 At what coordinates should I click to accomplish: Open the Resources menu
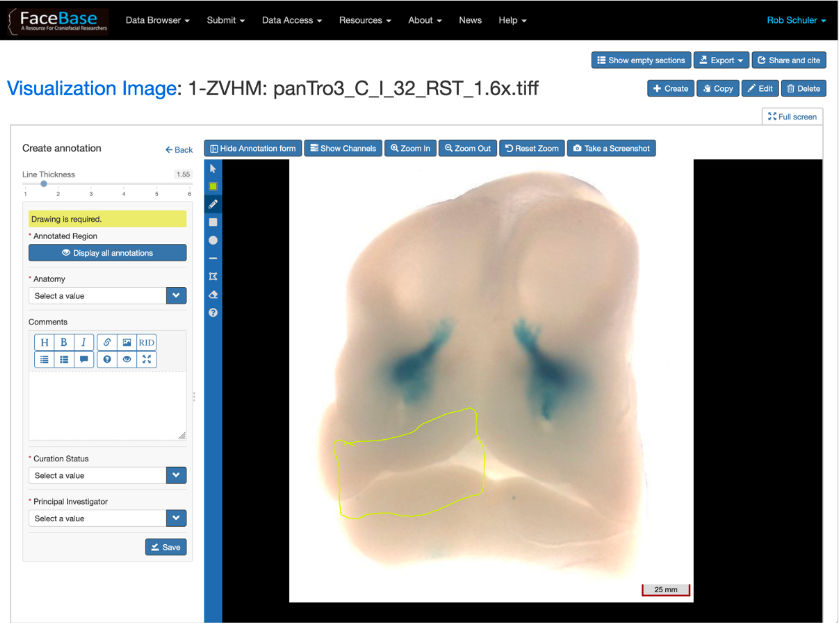tap(364, 20)
